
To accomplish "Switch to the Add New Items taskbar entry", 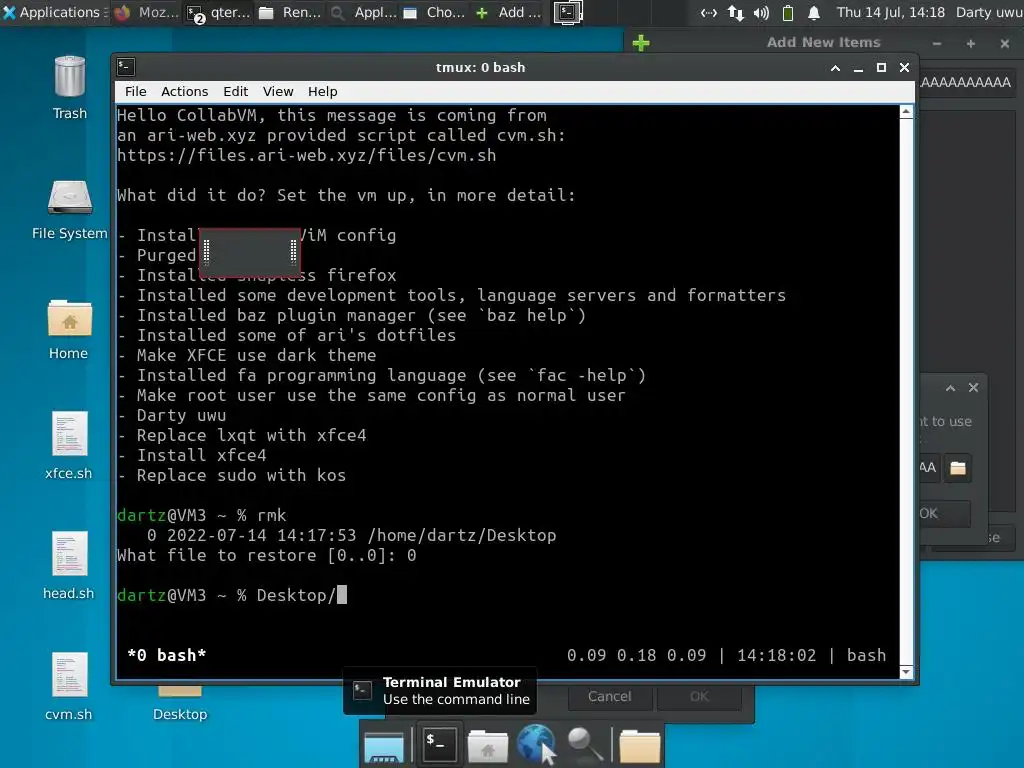I will click(x=508, y=12).
